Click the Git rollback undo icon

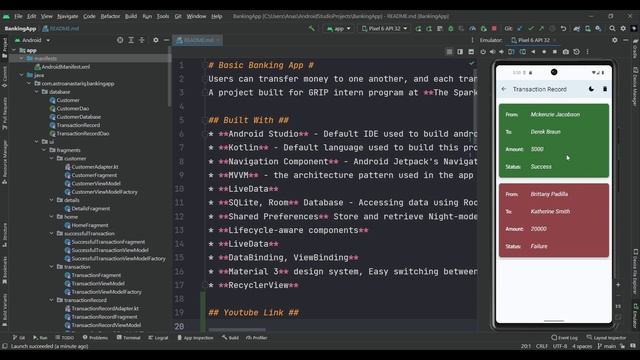tap(563, 29)
